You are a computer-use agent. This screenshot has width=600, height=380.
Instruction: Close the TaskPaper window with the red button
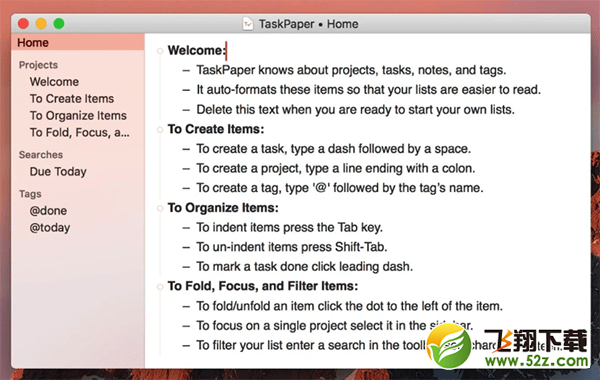click(24, 24)
